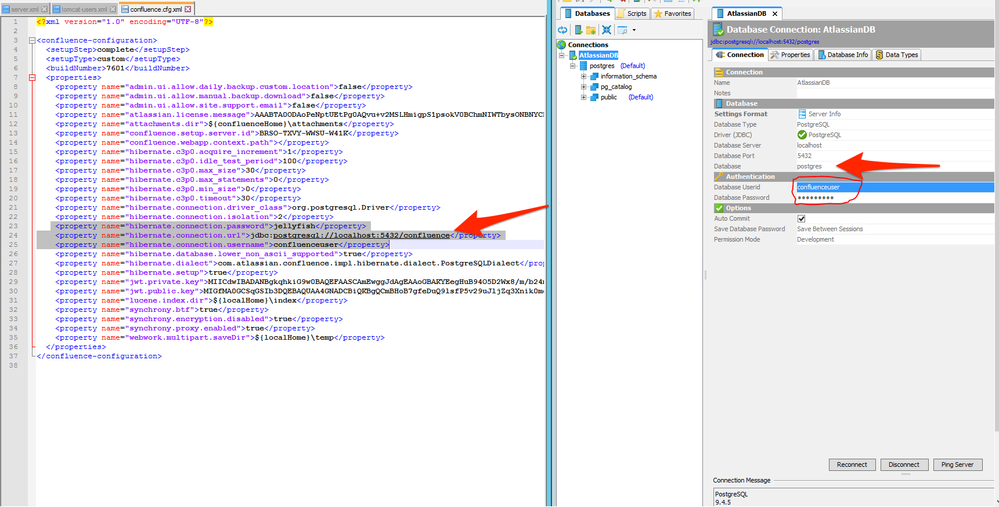Click the new folder icon in Databases toolbar
Image resolution: width=999 pixels, height=507 pixels.
[591, 30]
